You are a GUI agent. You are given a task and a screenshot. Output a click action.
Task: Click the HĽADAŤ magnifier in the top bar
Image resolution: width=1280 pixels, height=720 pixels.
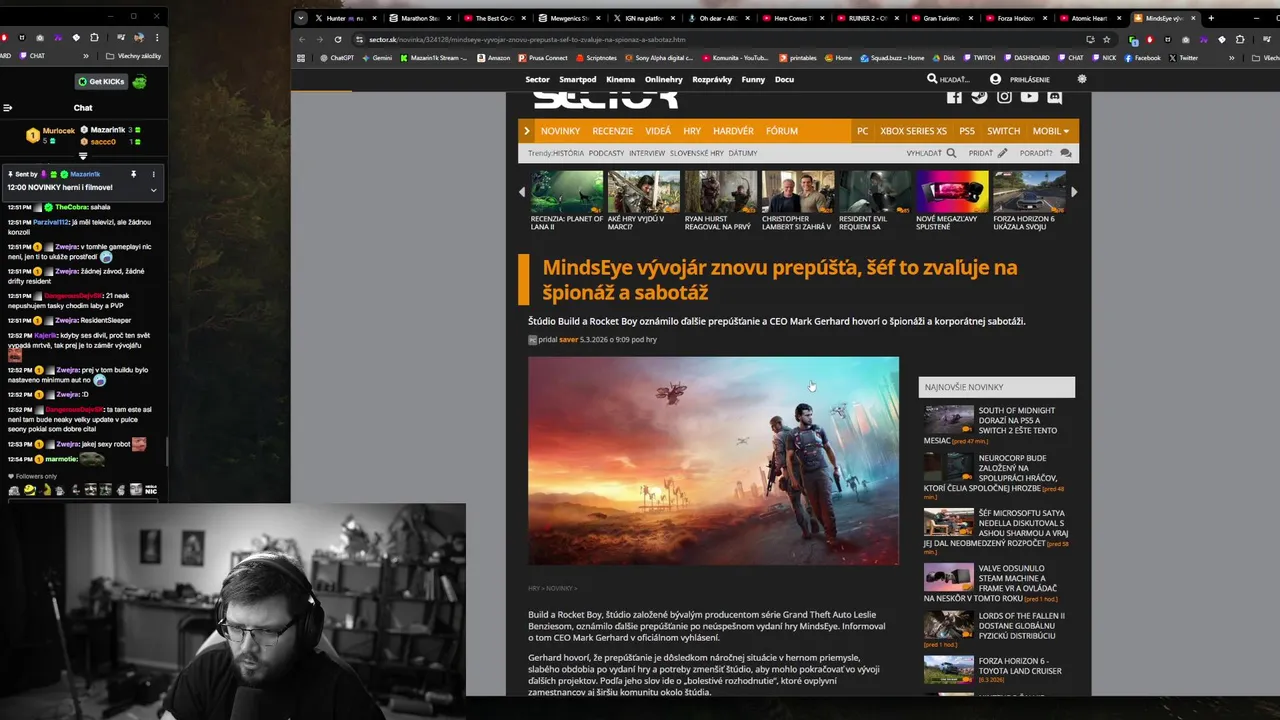[932, 79]
